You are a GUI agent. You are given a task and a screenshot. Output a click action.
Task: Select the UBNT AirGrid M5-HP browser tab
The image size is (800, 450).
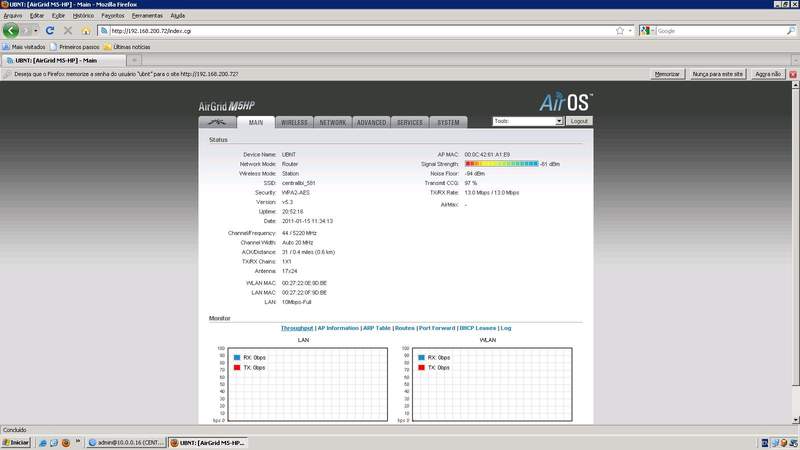point(63,60)
